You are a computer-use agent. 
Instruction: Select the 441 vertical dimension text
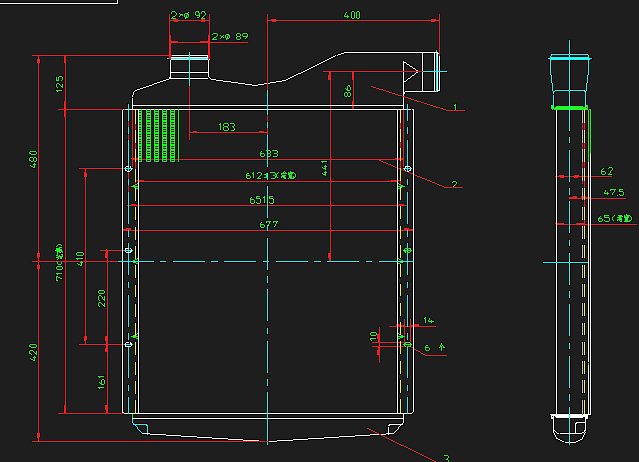(325, 168)
